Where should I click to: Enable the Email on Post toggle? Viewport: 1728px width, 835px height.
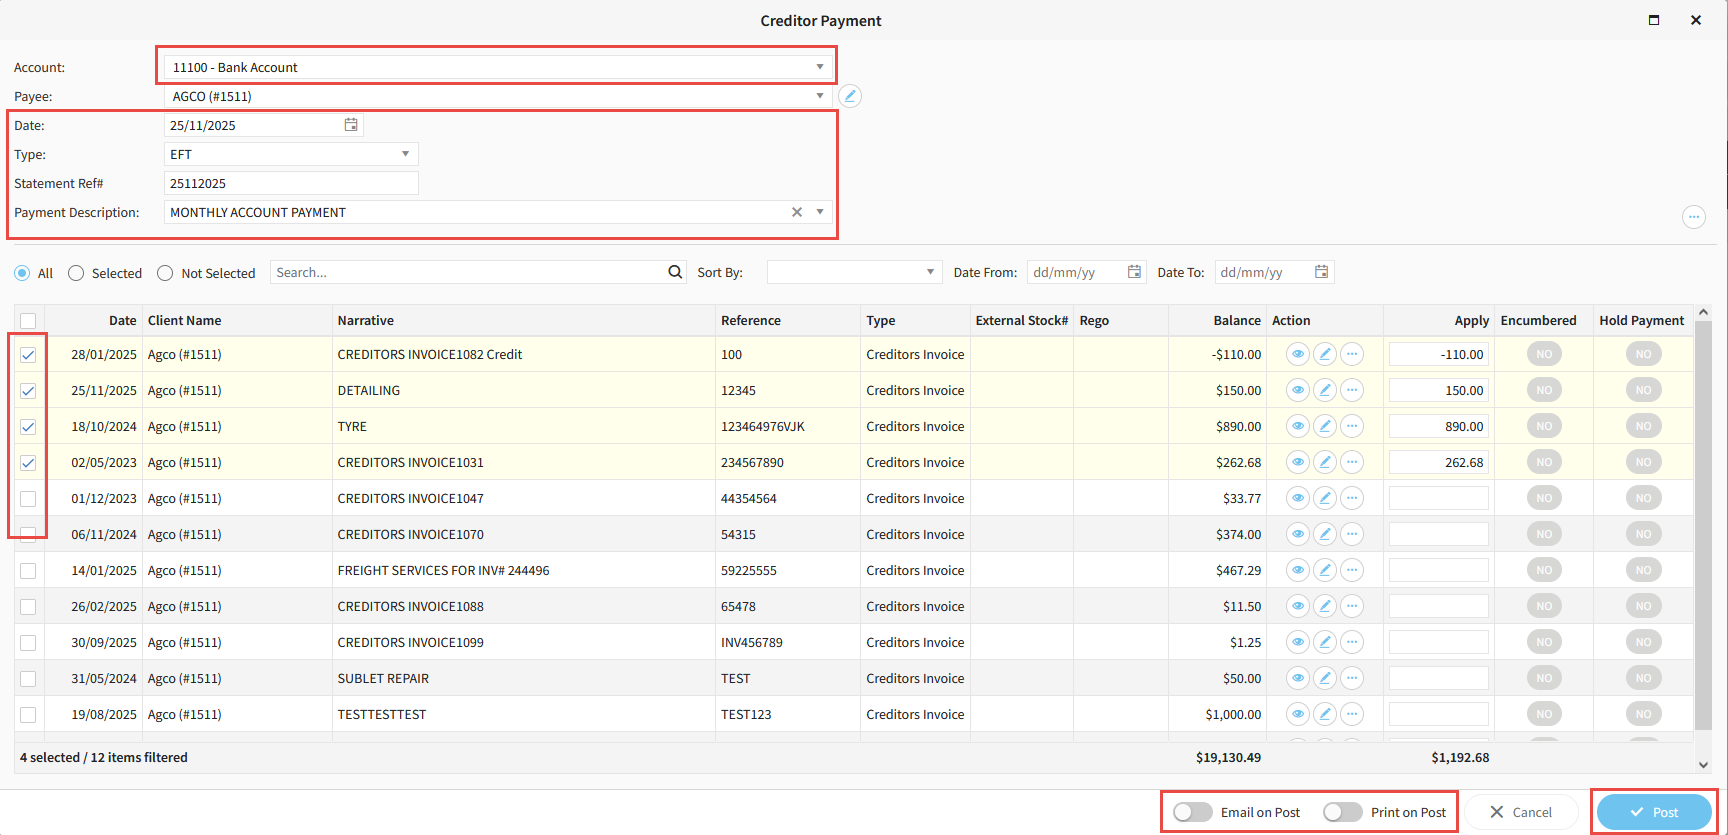1192,812
